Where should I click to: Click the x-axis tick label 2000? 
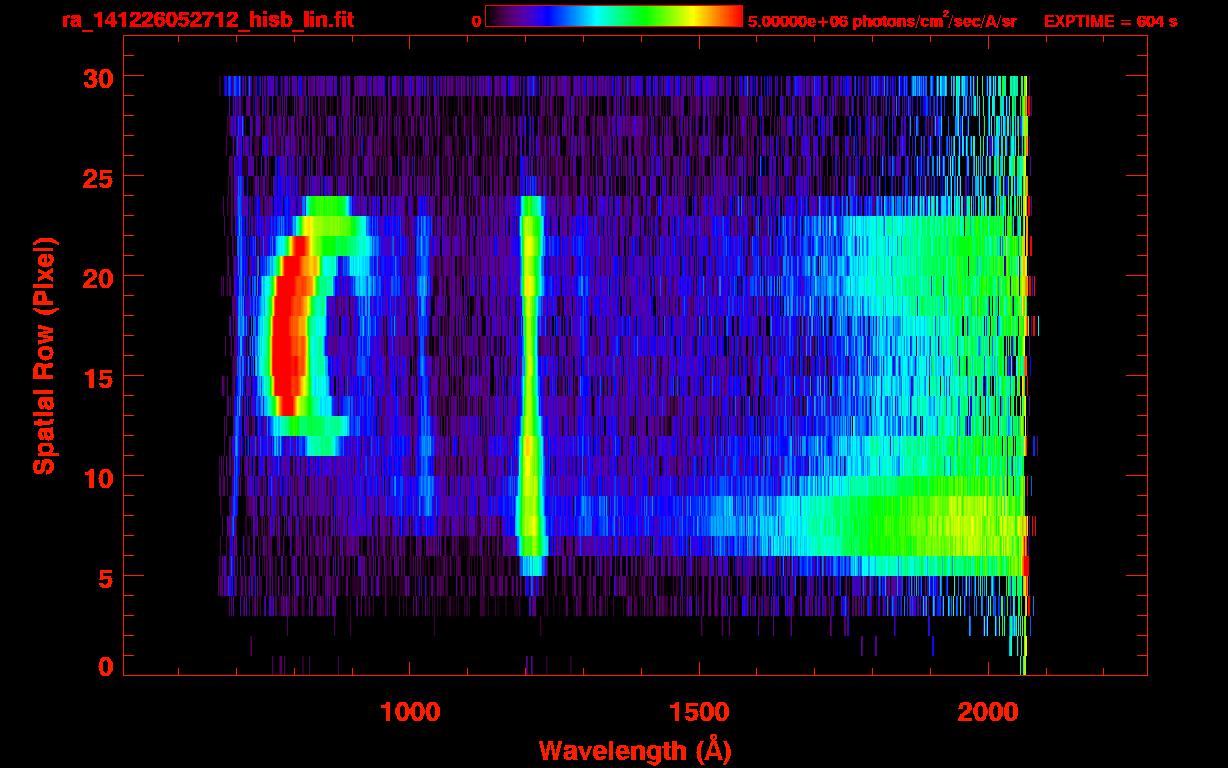987,712
